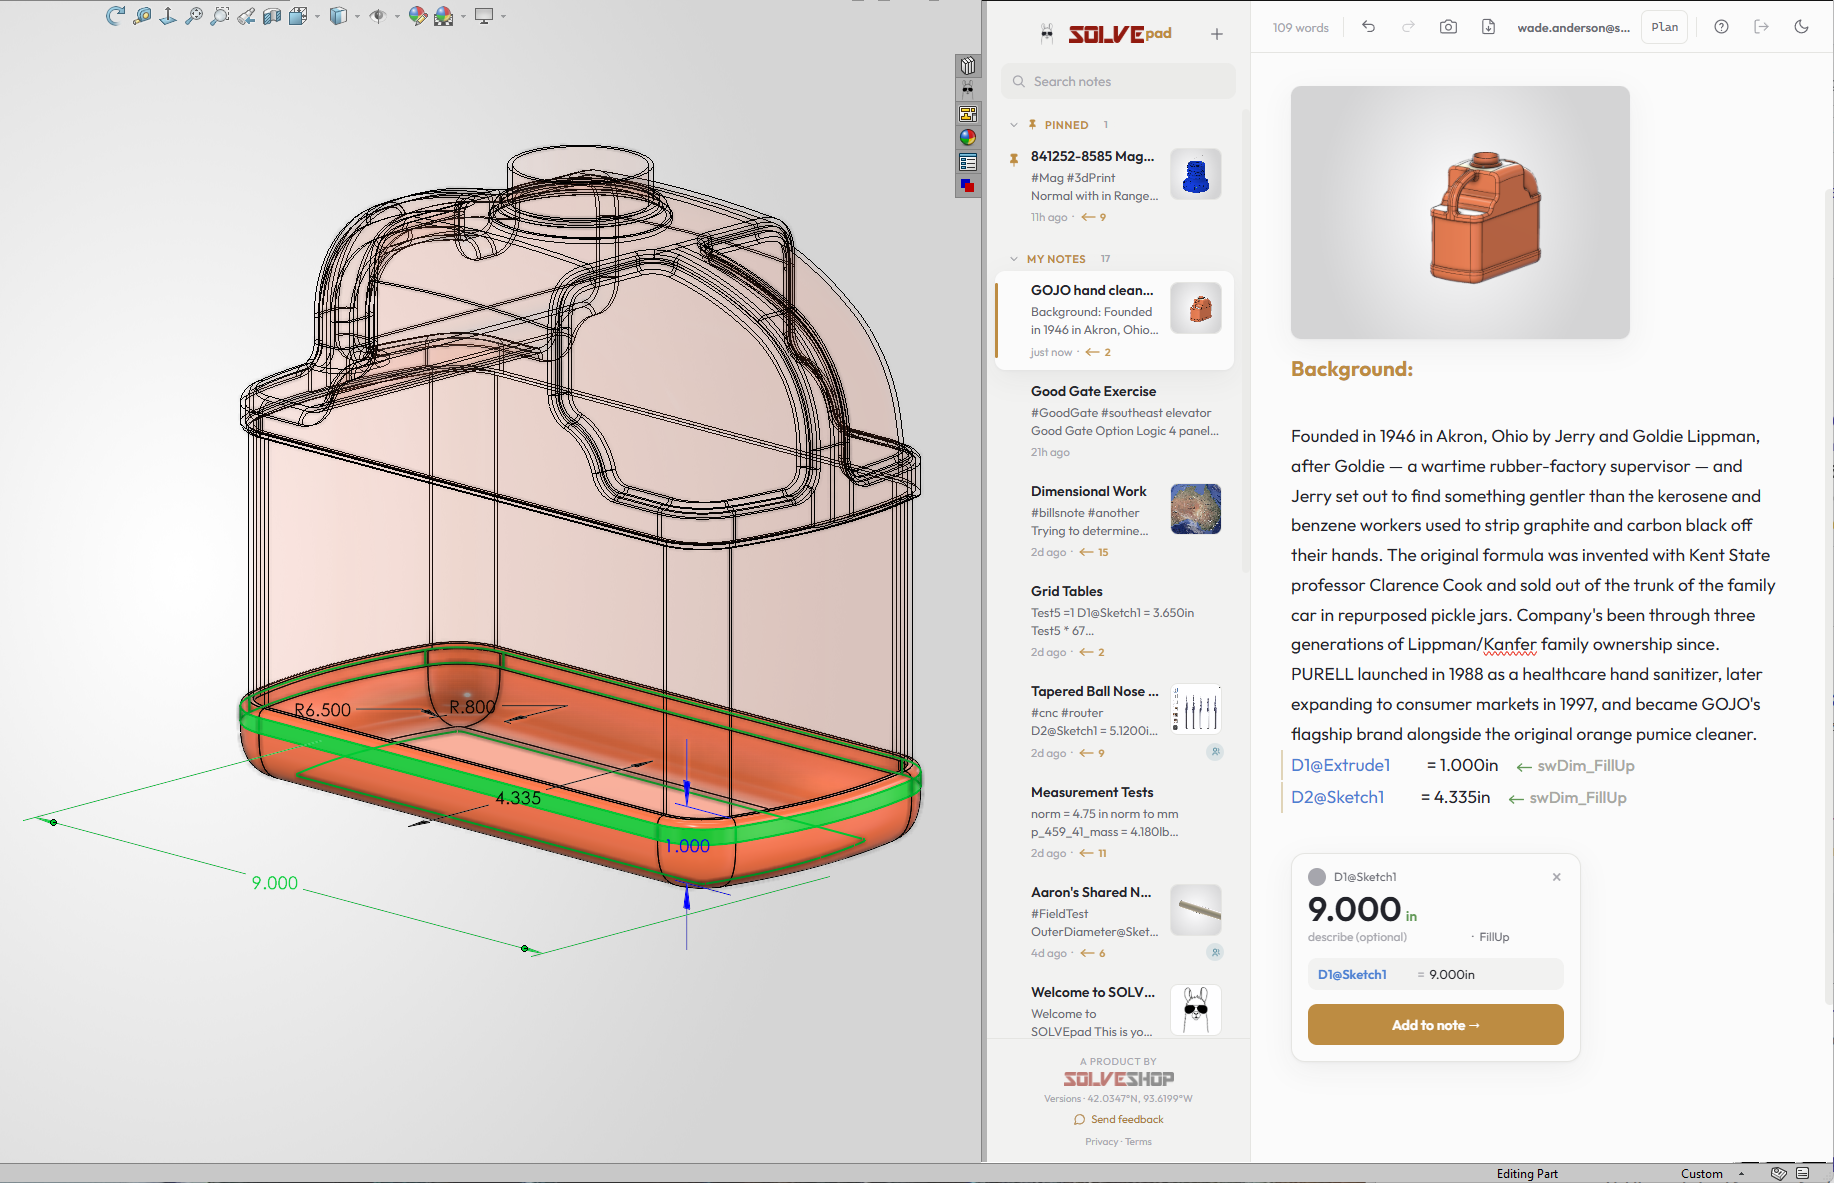Click the View Orientation cube icon
The height and width of the screenshot is (1183, 1834).
pyautogui.click(x=298, y=15)
